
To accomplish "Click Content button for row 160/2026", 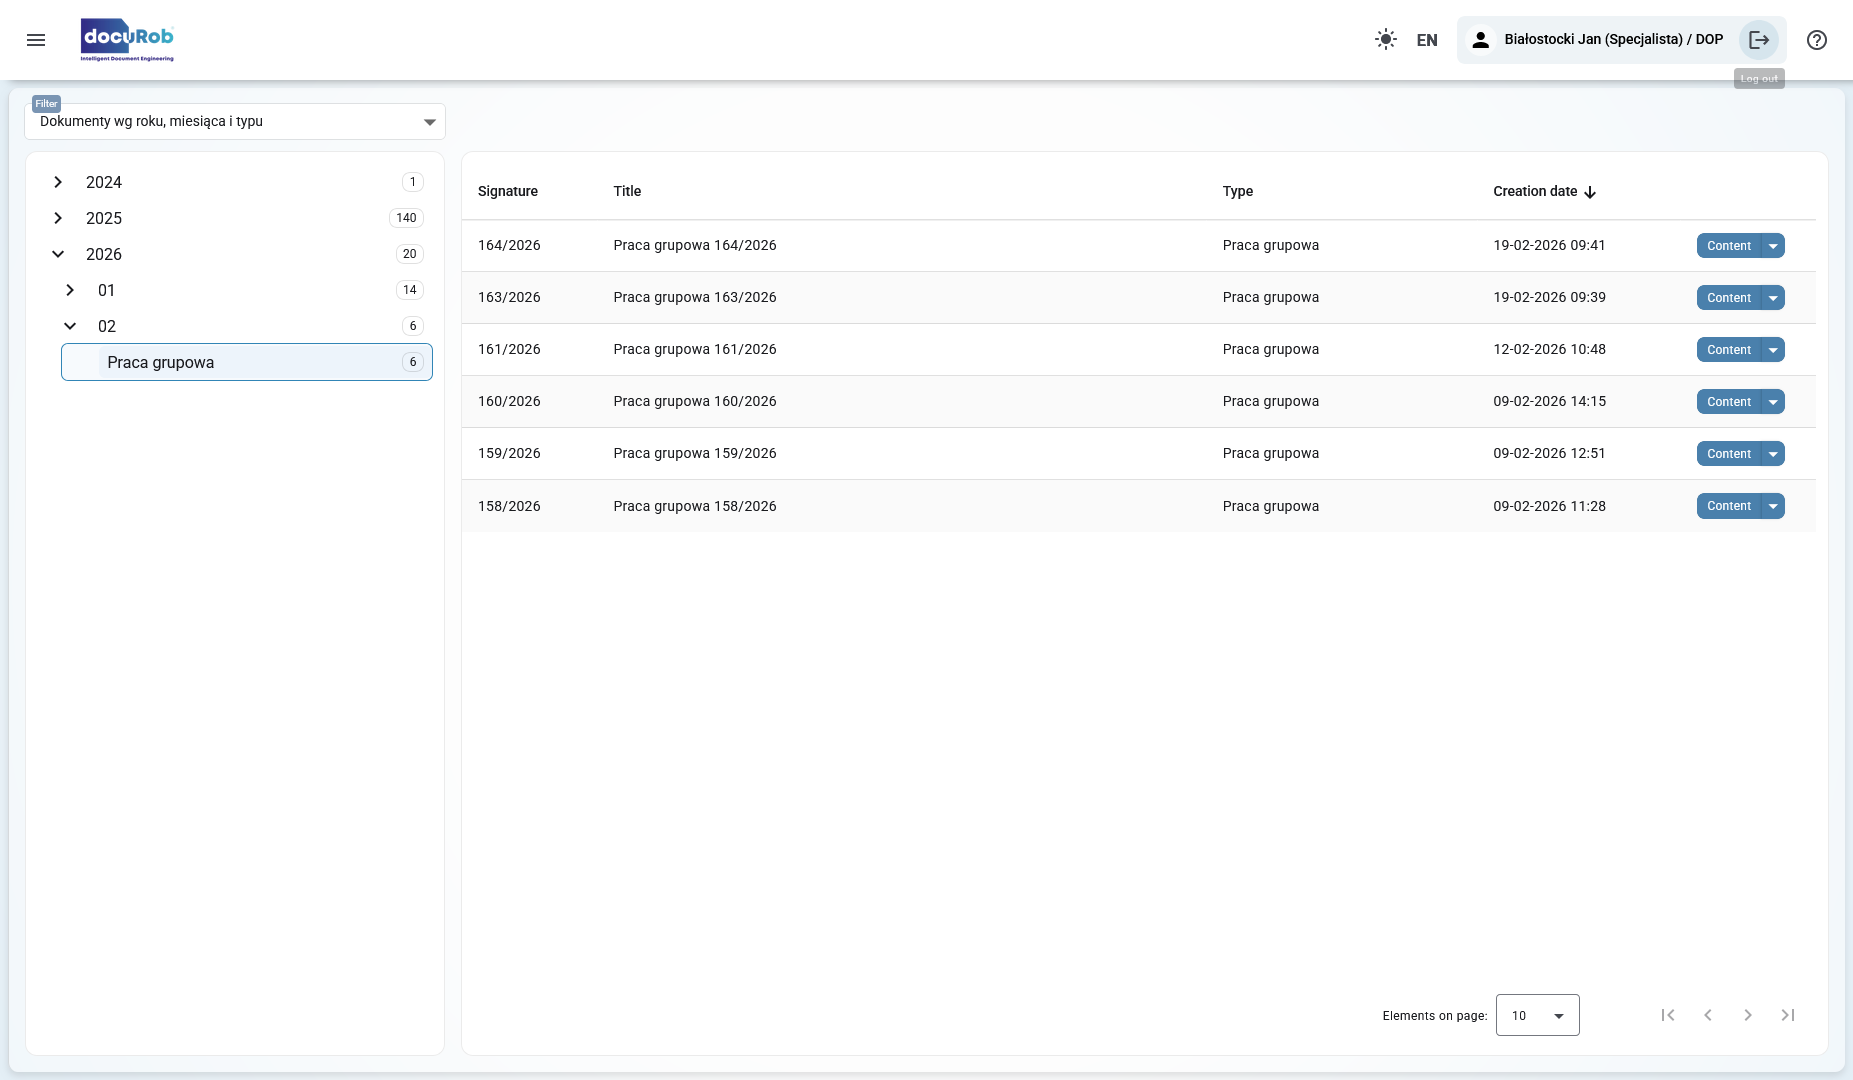I will [1728, 402].
